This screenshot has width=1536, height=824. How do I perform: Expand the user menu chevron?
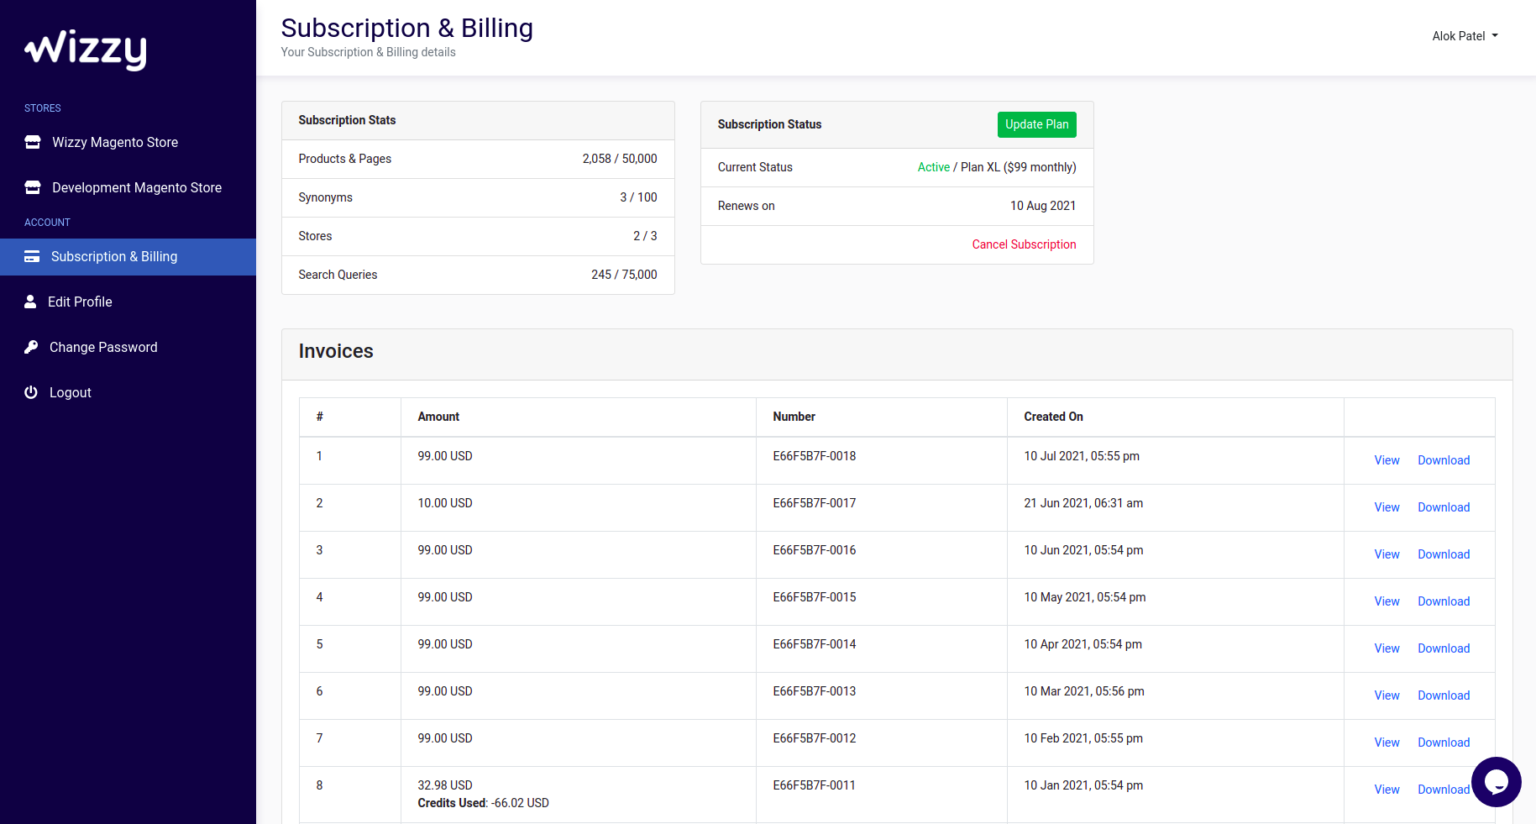coord(1495,36)
